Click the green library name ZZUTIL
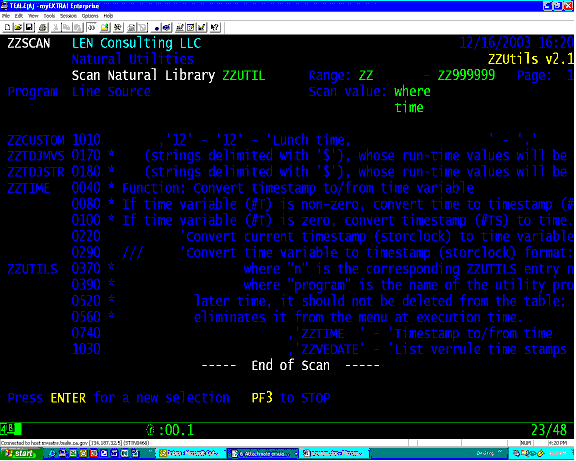This screenshot has width=576, height=461. [x=244, y=75]
